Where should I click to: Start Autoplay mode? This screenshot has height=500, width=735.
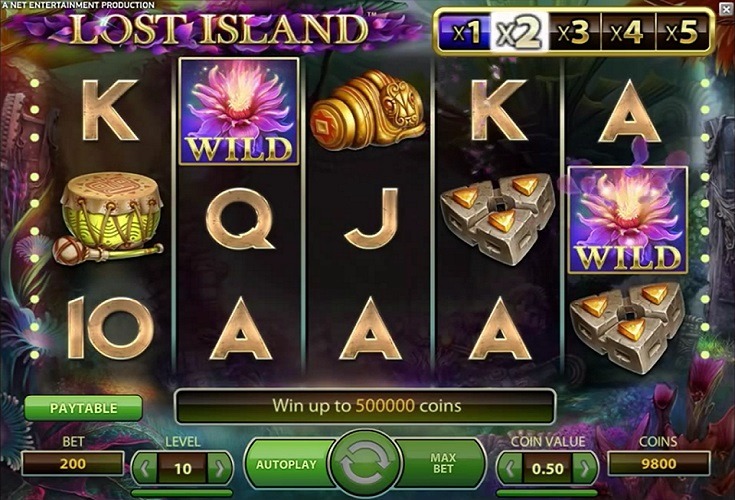point(286,464)
